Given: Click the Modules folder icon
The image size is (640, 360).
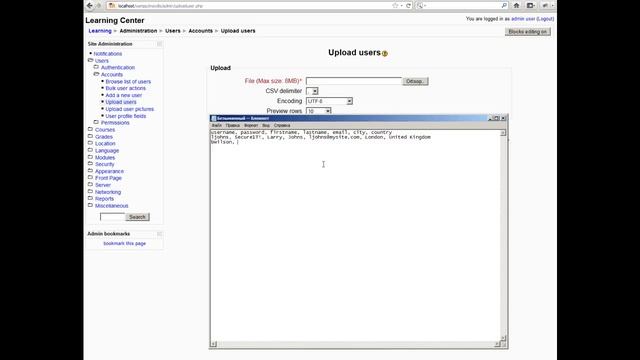Looking at the screenshot, I should [91, 157].
